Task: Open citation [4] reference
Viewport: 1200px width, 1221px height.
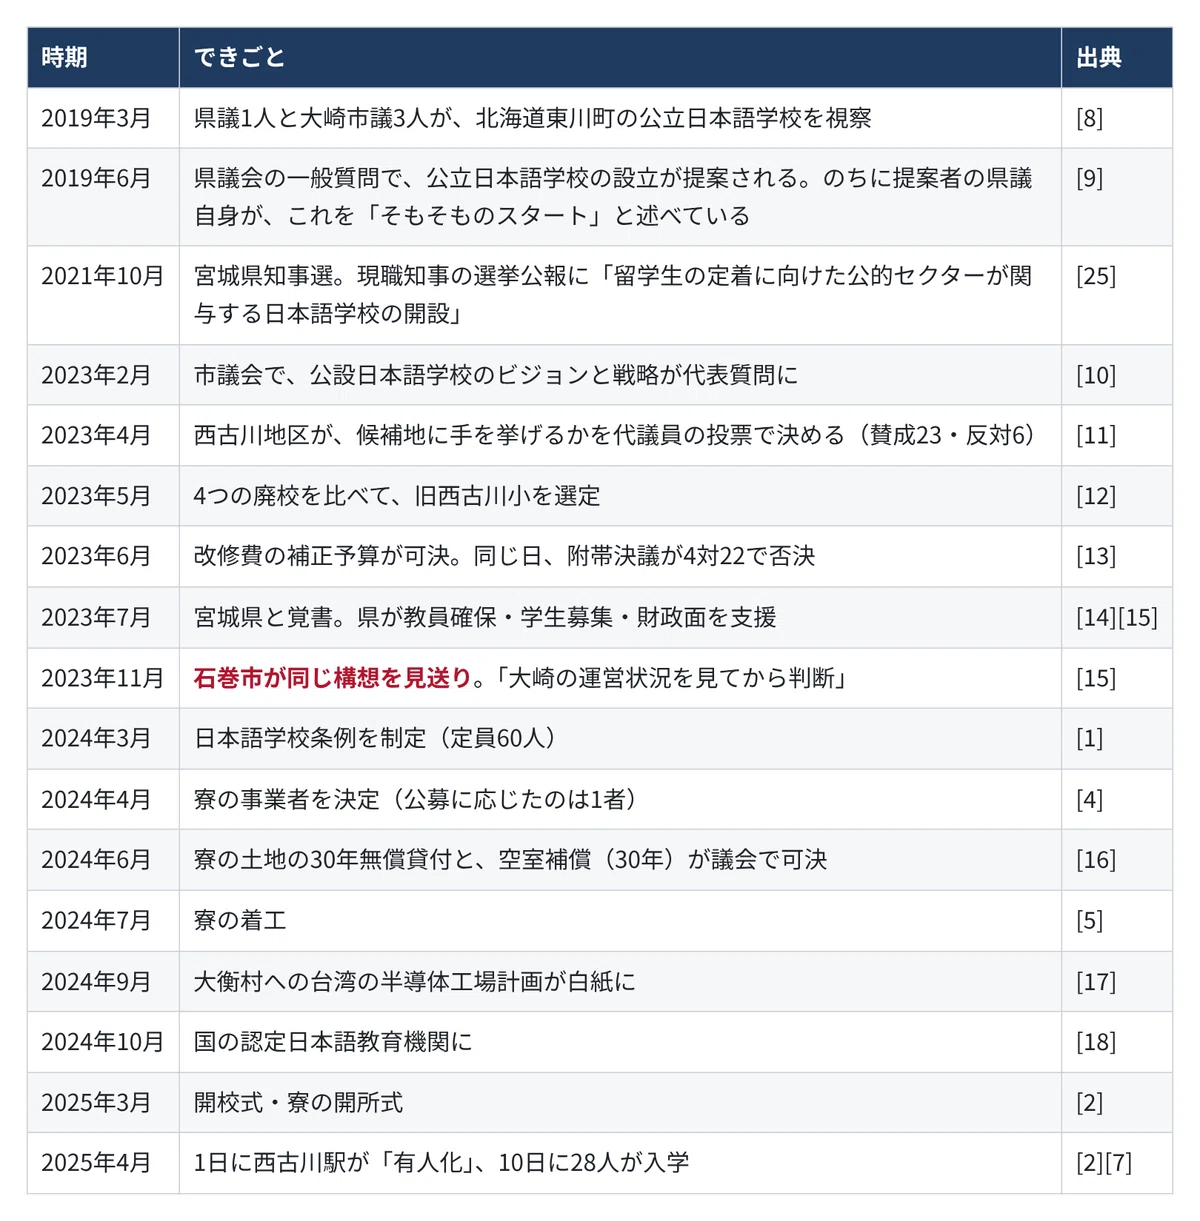Action: click(x=1089, y=799)
